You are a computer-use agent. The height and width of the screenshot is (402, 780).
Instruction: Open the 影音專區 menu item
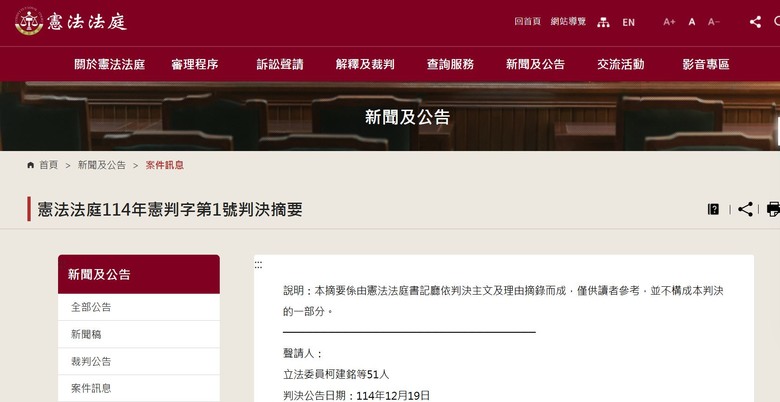click(x=706, y=64)
